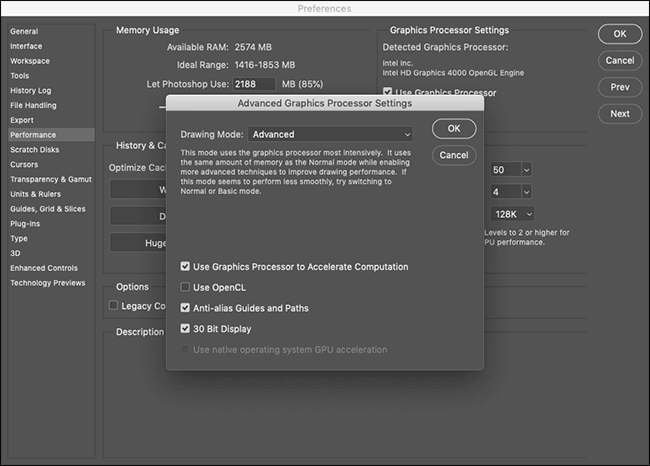650x466 pixels.
Task: Select the Scratch Disks preferences category
Action: tap(35, 150)
